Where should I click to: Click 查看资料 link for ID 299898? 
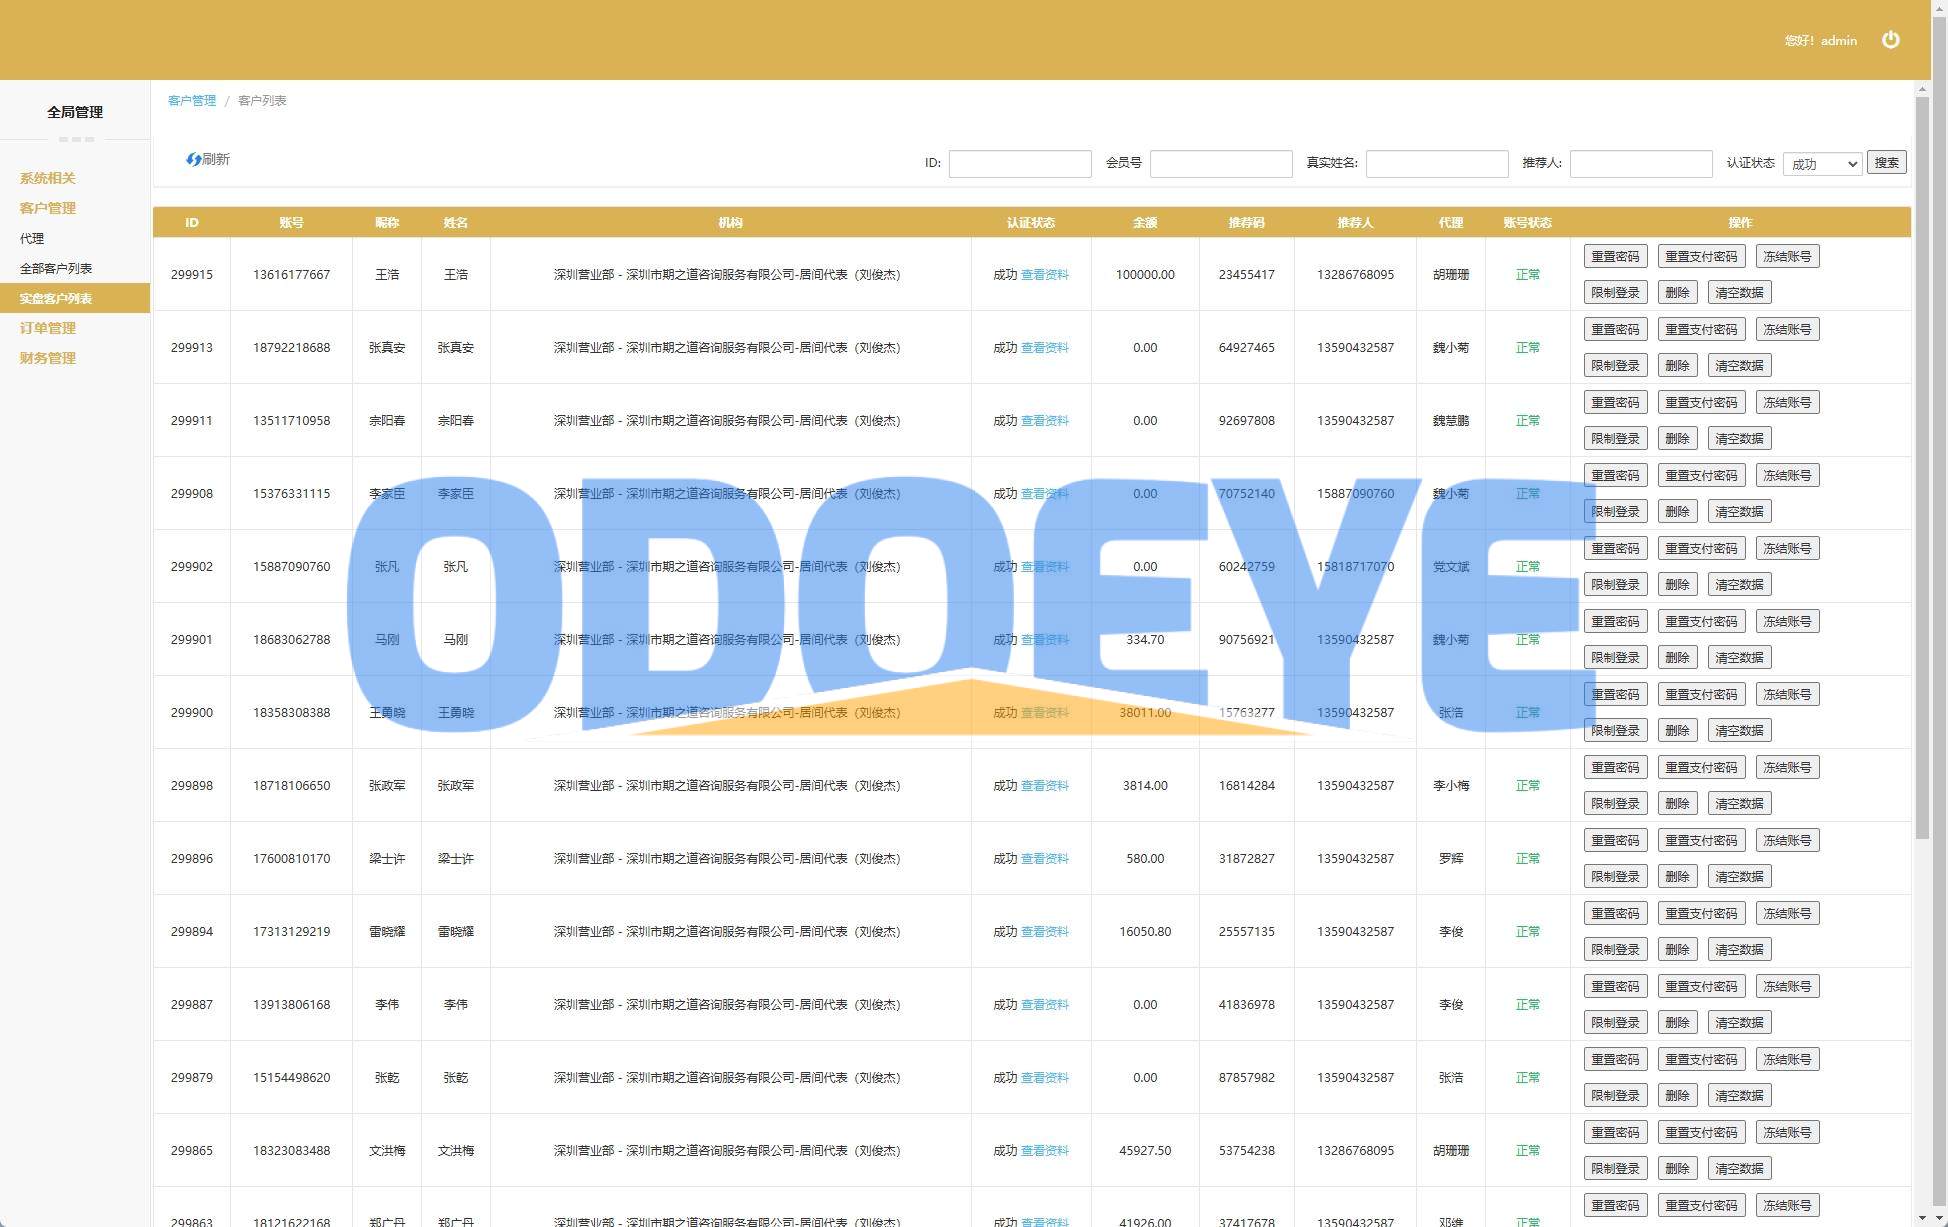(1045, 785)
